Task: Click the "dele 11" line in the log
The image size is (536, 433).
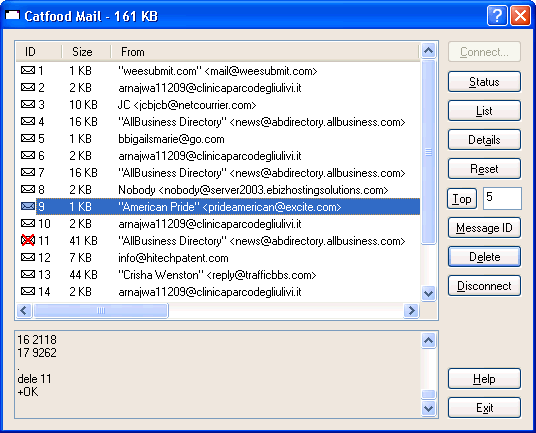Action: pyautogui.click(x=34, y=379)
